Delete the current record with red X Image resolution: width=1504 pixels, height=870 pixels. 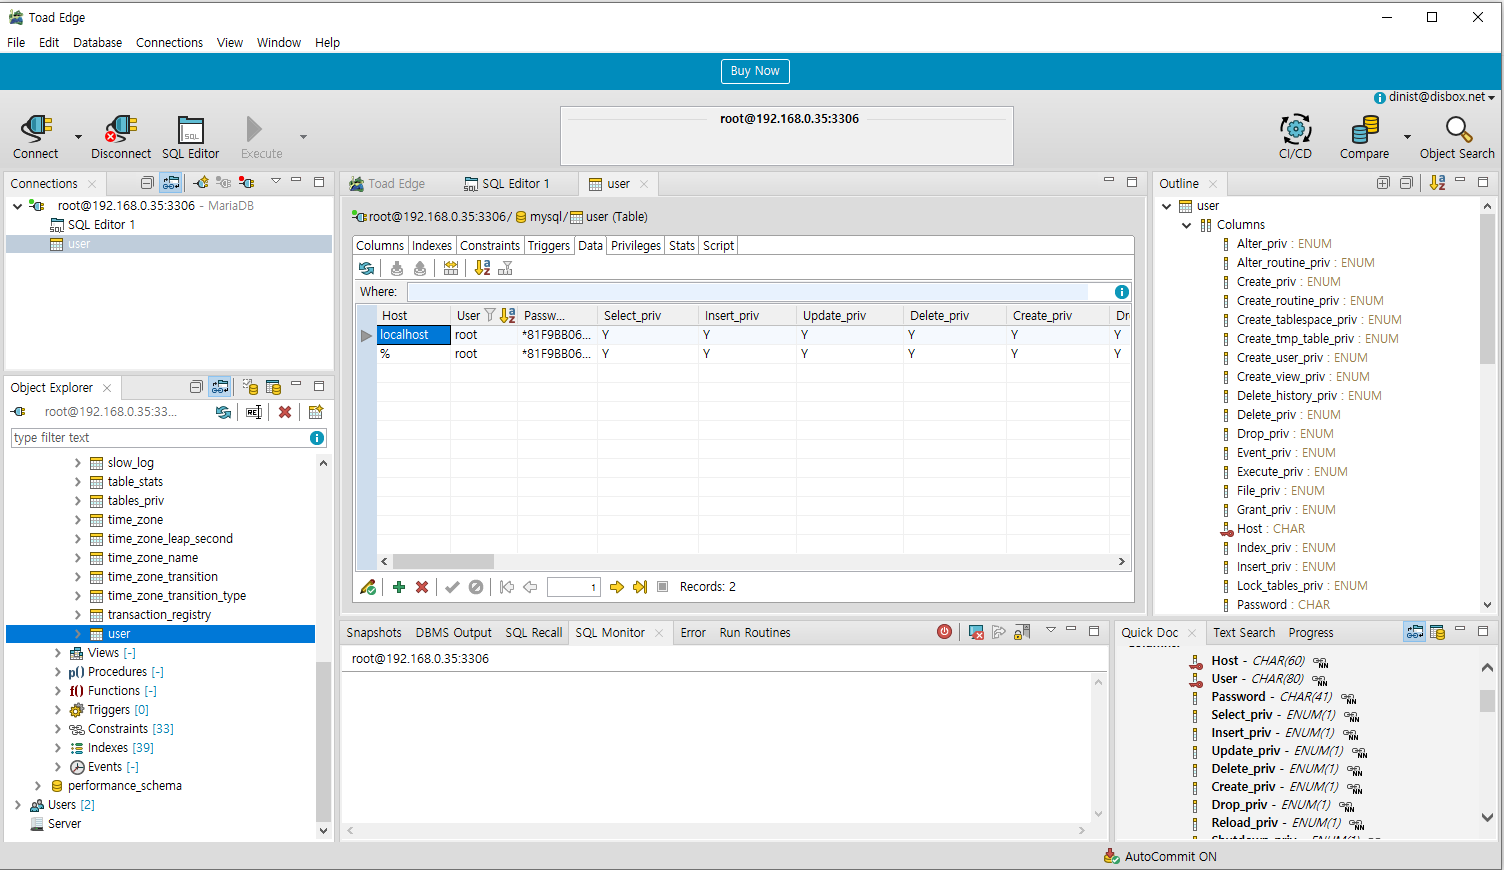[422, 587]
